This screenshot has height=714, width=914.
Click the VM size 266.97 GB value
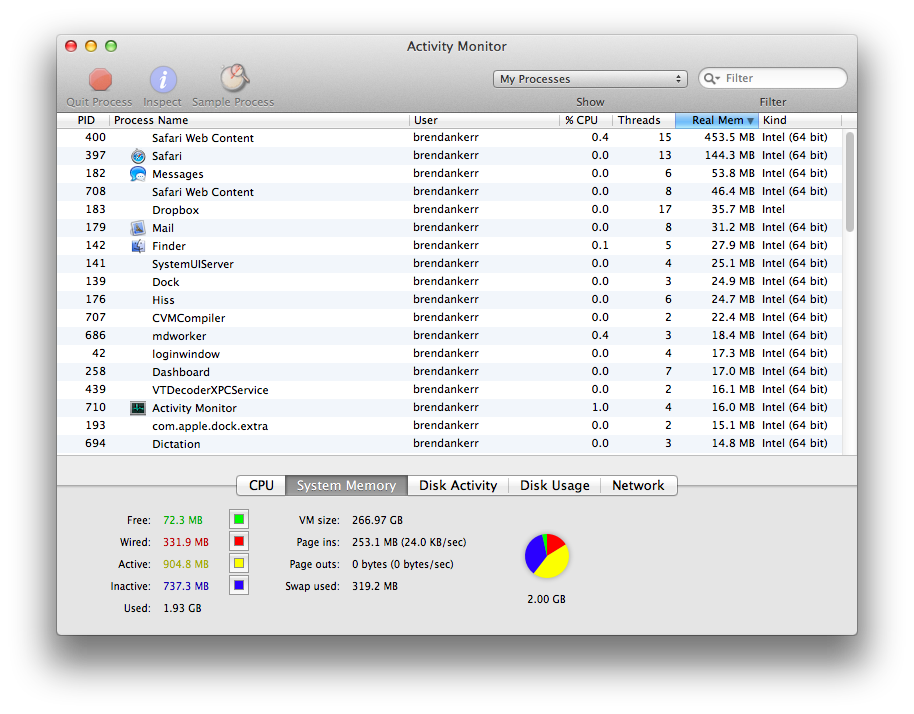coord(377,520)
